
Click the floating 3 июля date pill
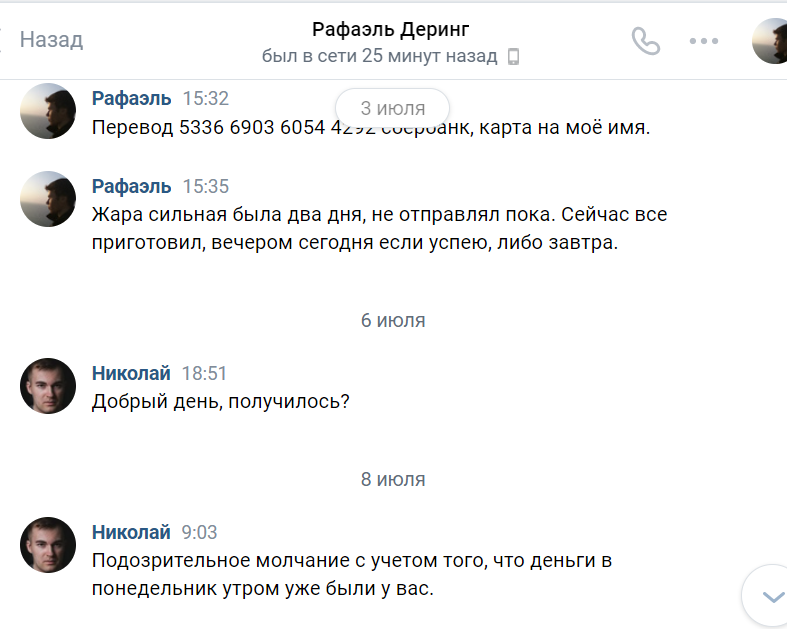392,108
